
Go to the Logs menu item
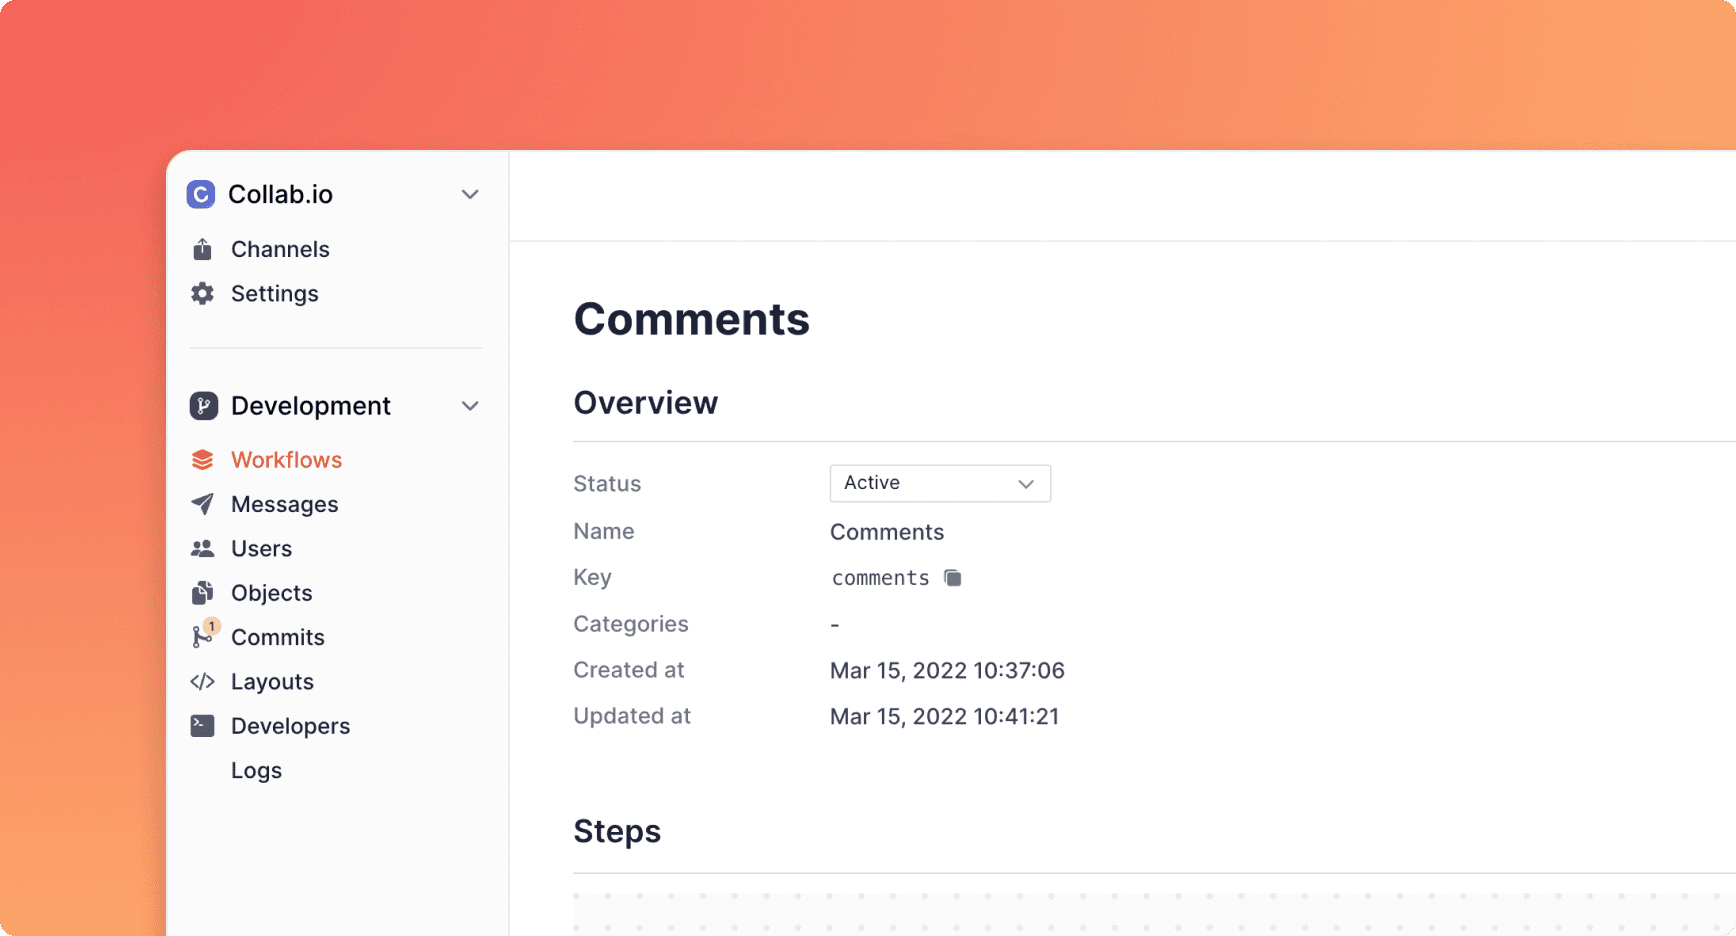tap(256, 771)
